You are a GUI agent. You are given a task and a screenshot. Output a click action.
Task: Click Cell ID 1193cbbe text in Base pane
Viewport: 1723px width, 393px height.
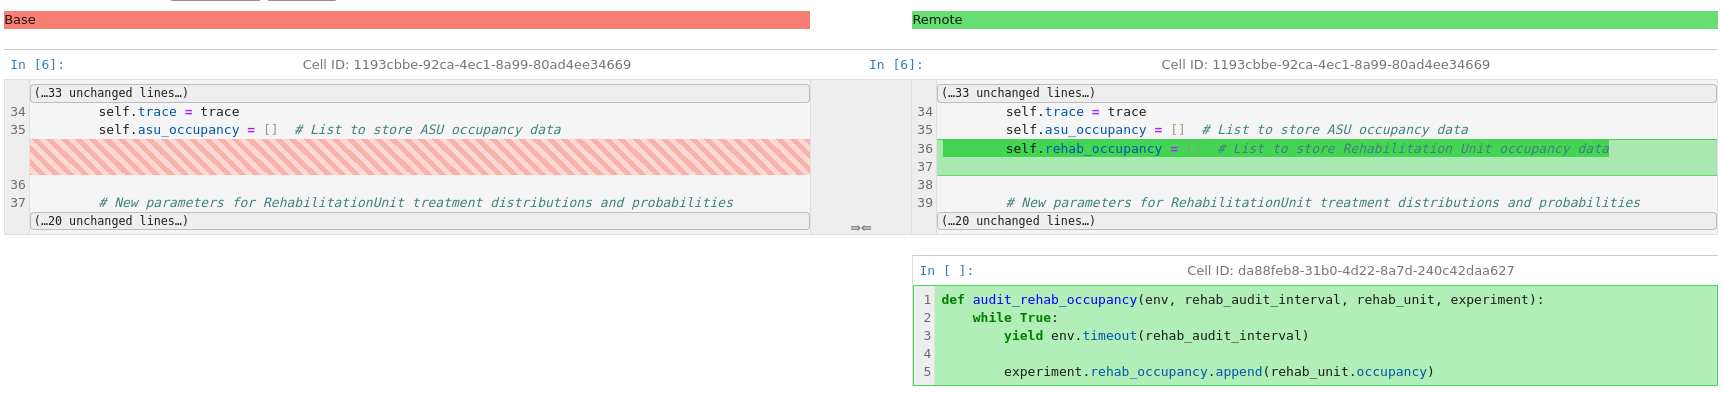(466, 65)
